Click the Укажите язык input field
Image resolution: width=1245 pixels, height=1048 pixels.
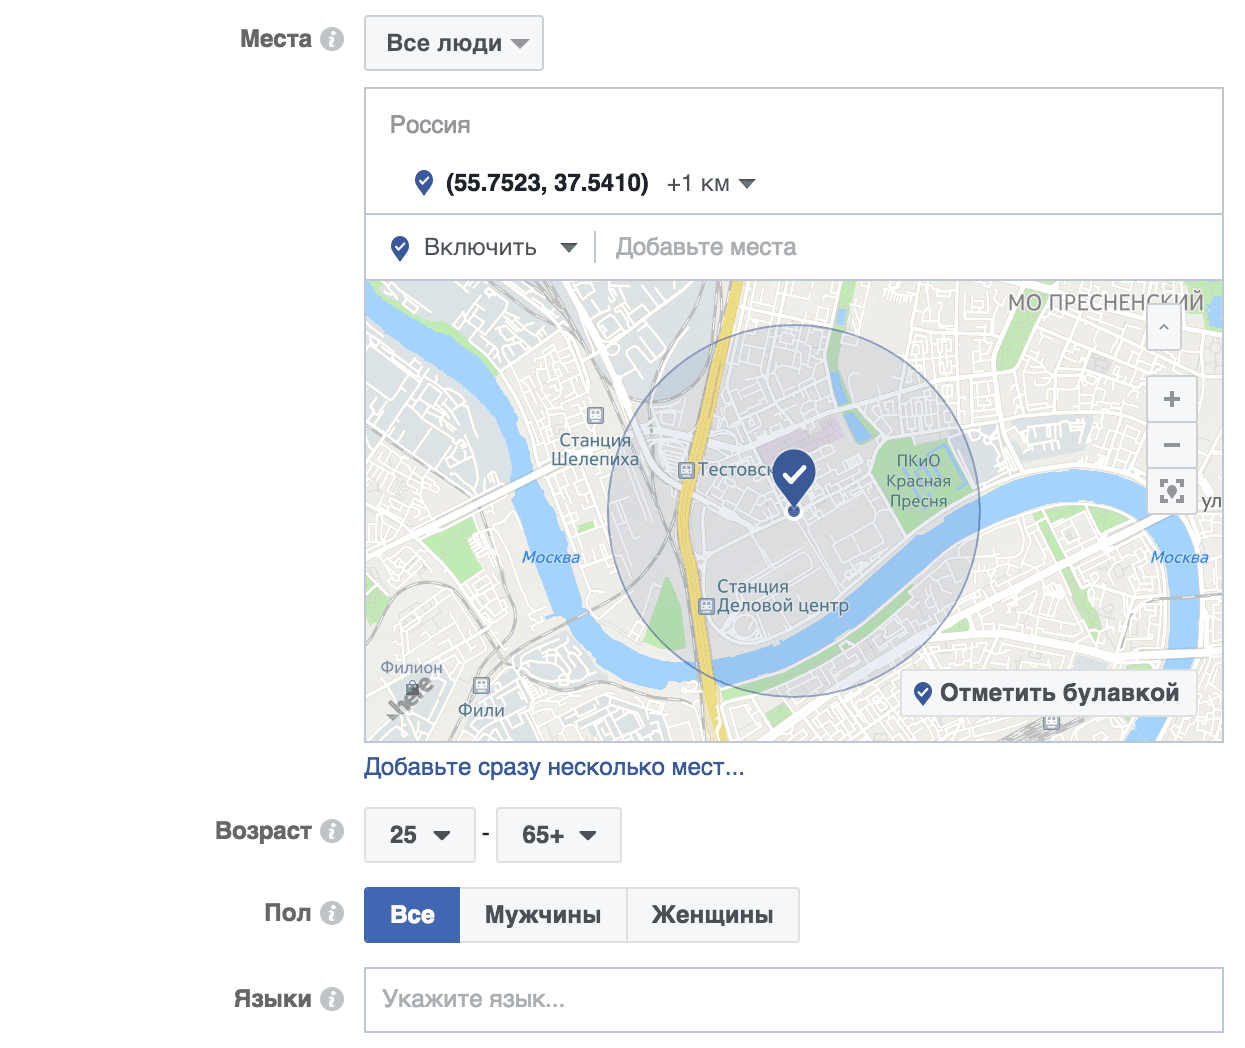794,1000
